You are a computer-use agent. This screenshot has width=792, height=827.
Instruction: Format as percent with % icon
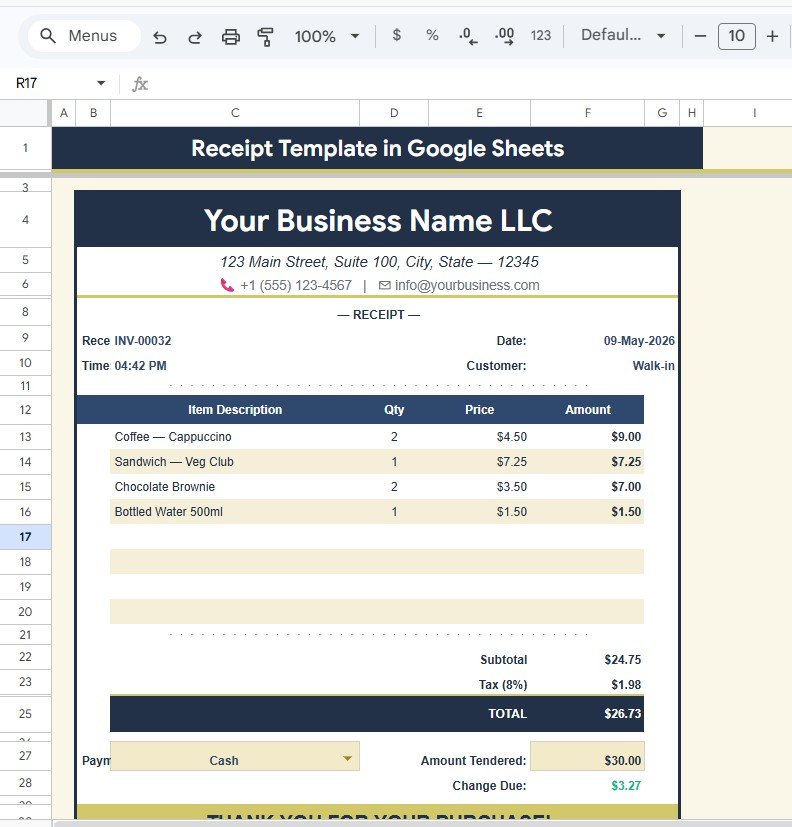point(432,35)
